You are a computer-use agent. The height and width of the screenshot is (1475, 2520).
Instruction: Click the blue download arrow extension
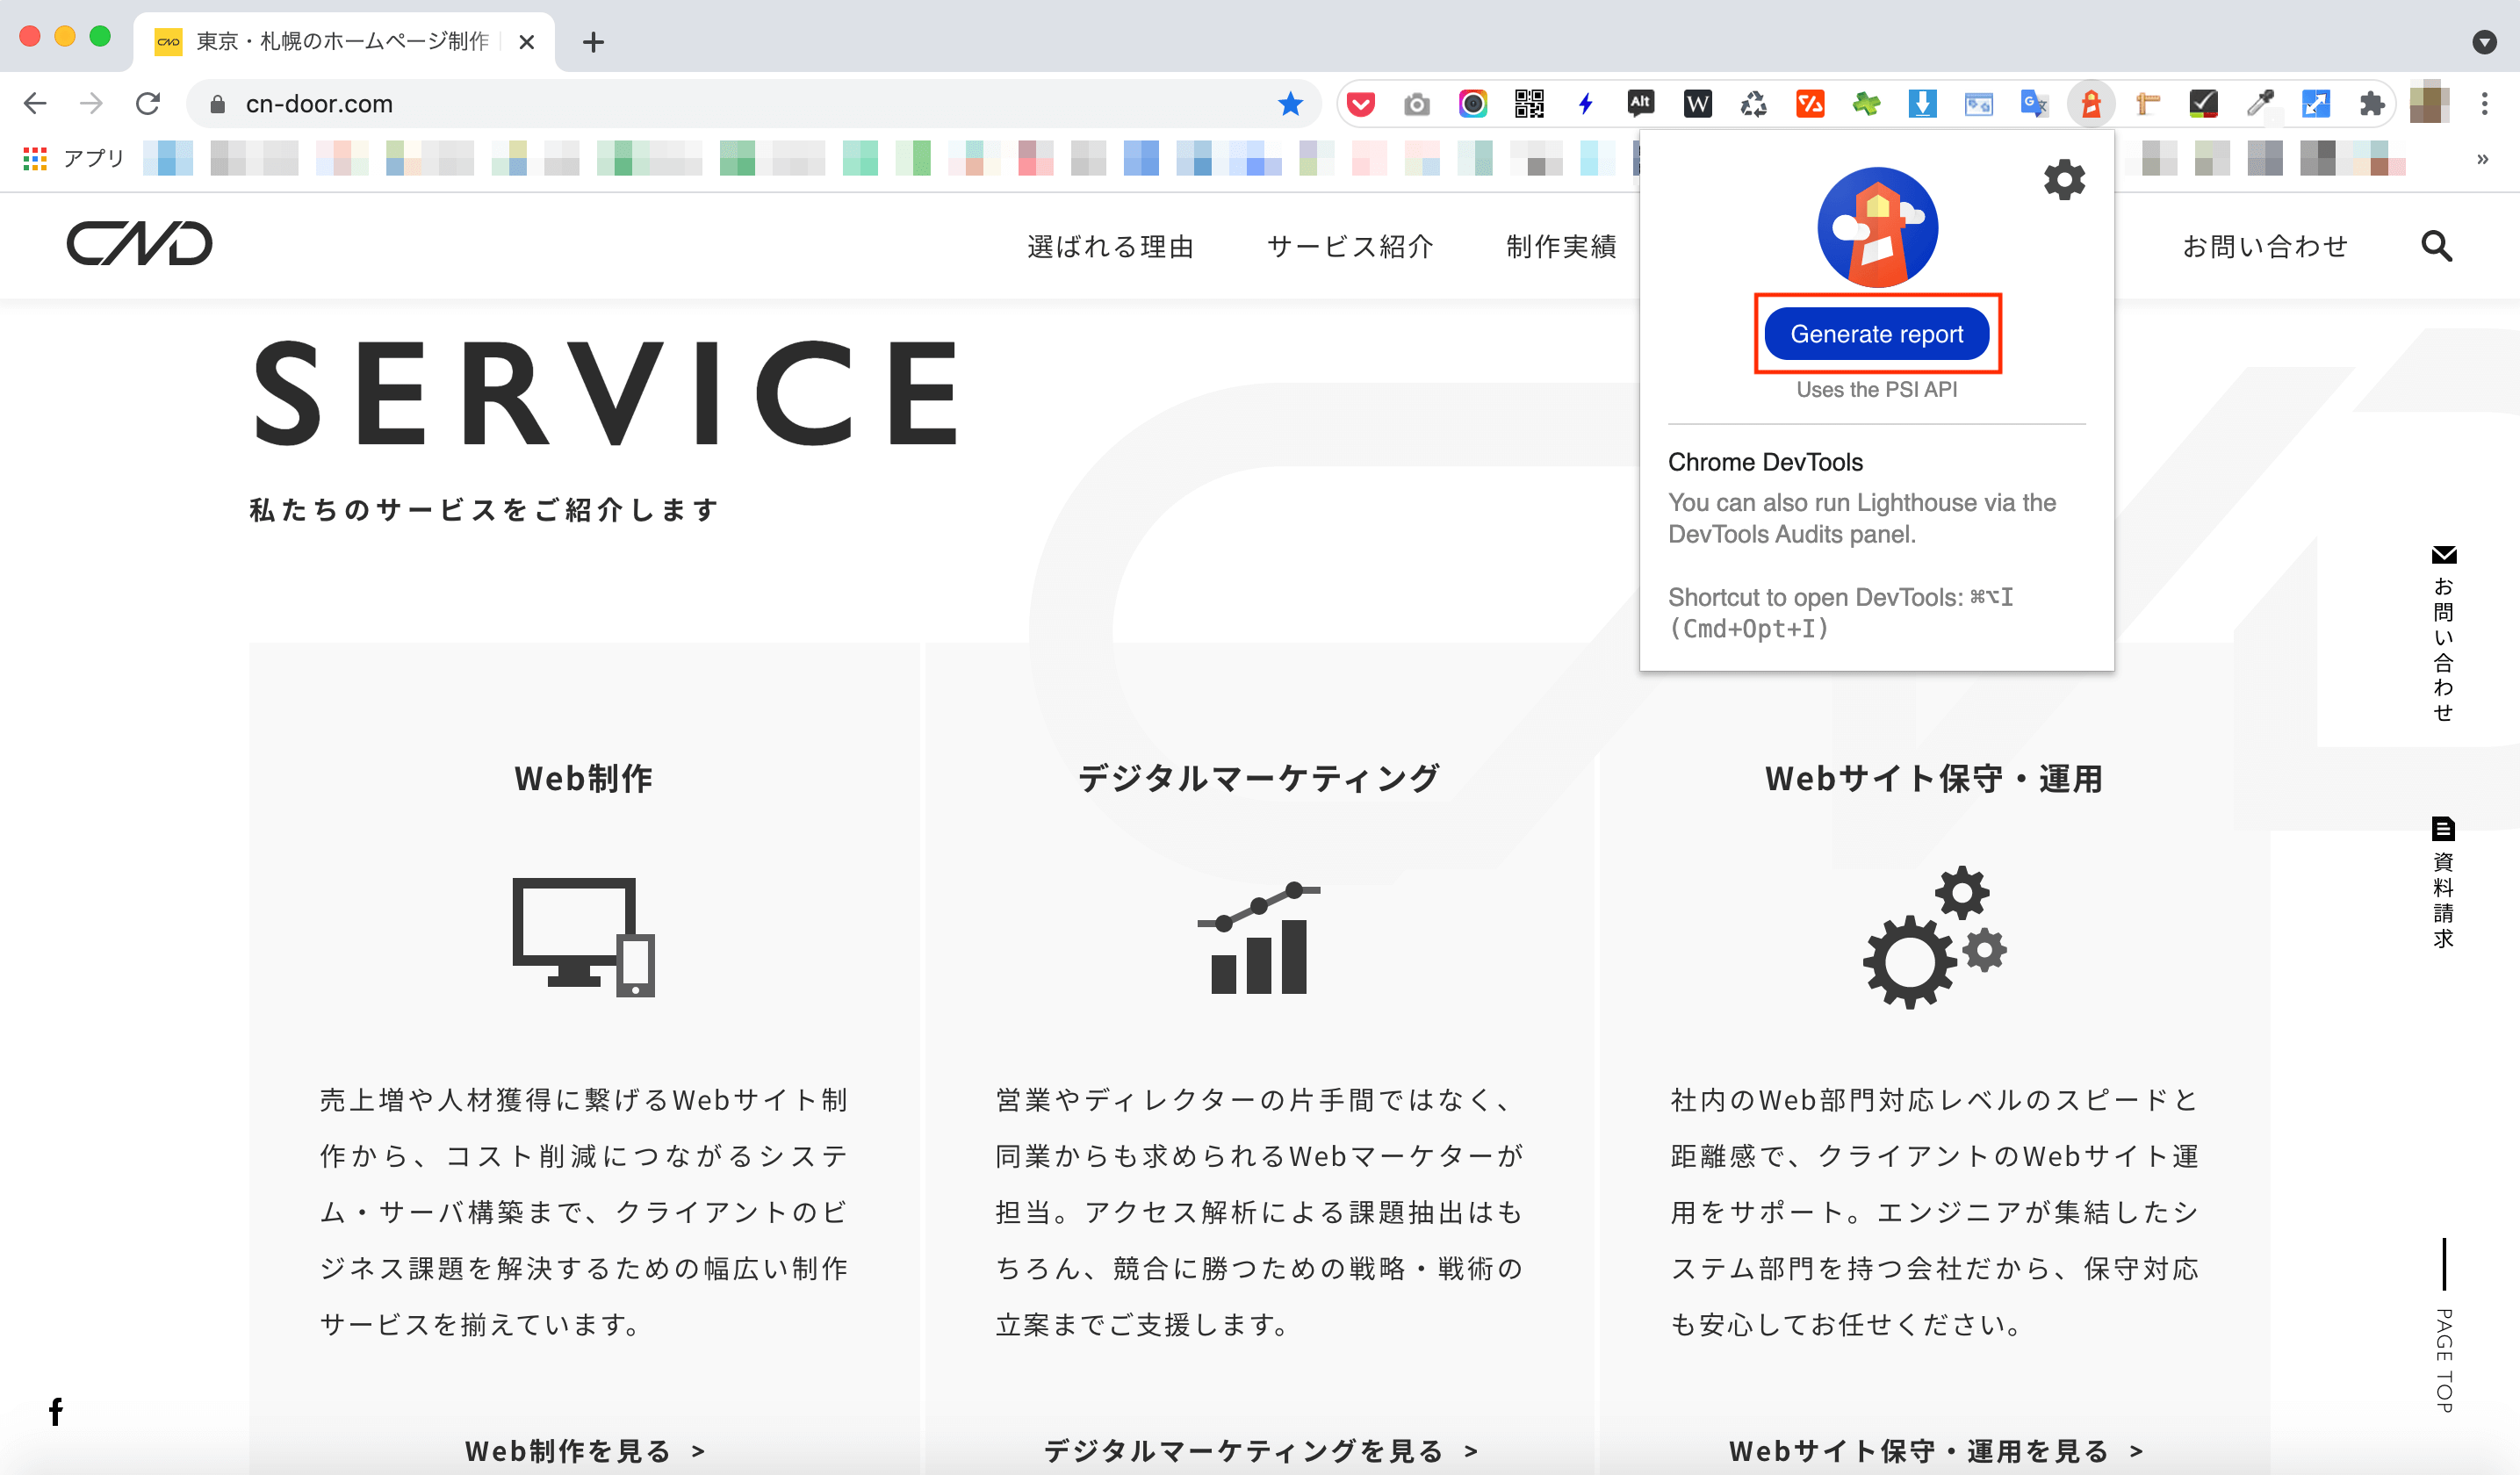coord(1922,104)
